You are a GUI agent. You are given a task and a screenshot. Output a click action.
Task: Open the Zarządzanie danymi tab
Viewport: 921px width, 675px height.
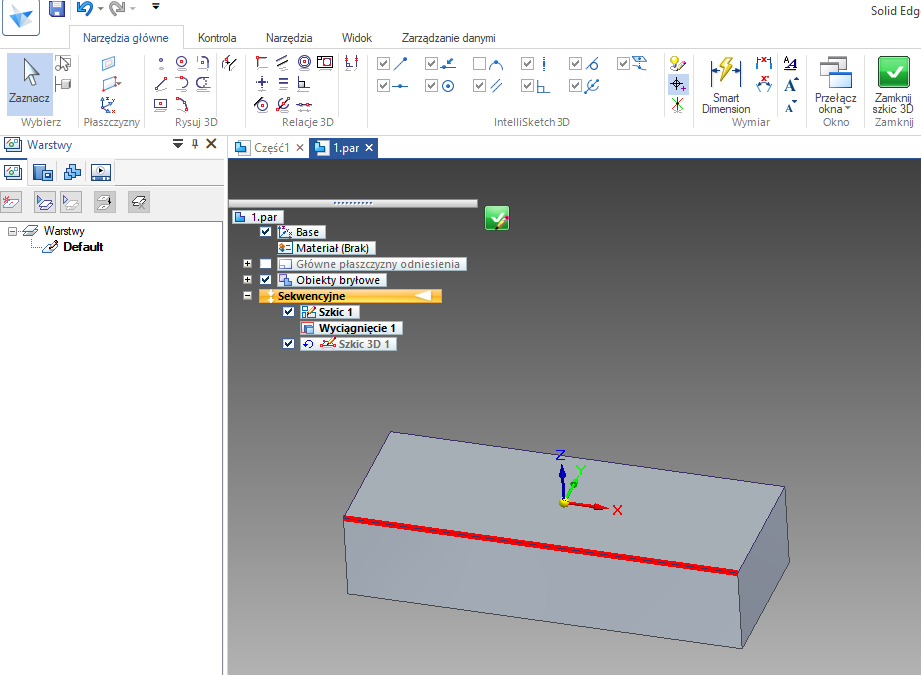click(x=449, y=38)
